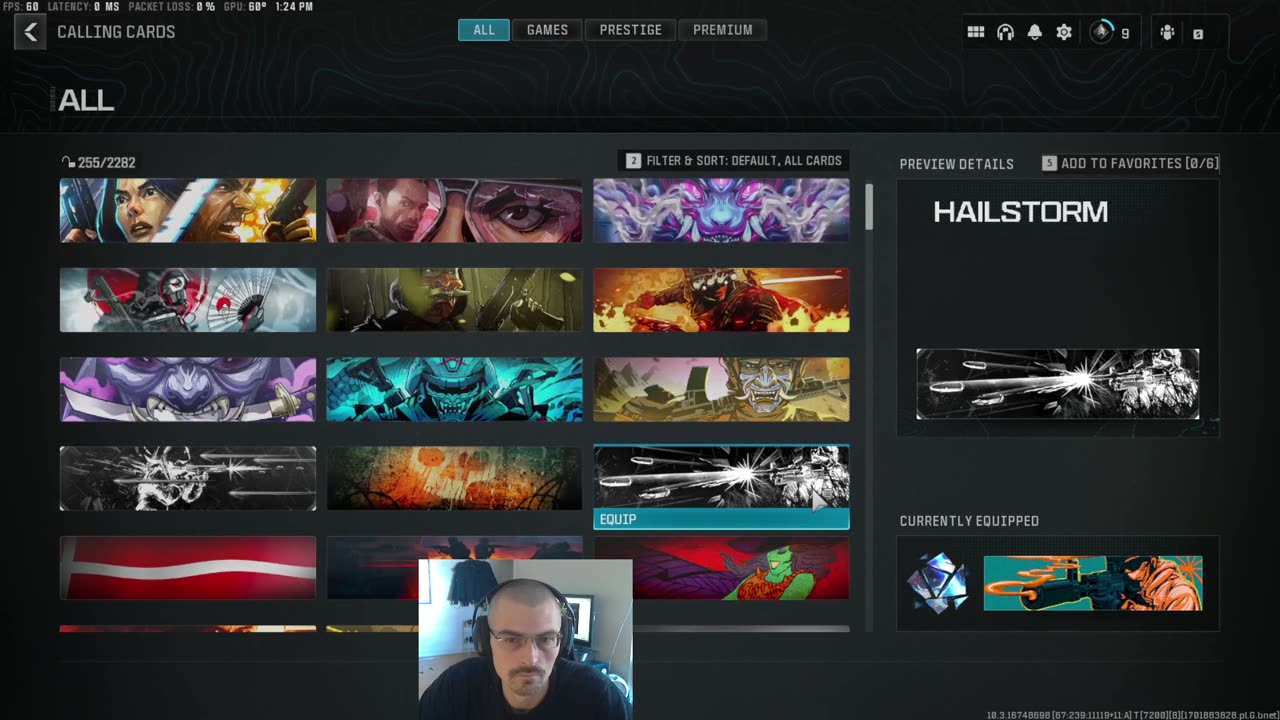Image resolution: width=1280 pixels, height=720 pixels.
Task: Add Hailstorm to favorites
Action: 1130,163
